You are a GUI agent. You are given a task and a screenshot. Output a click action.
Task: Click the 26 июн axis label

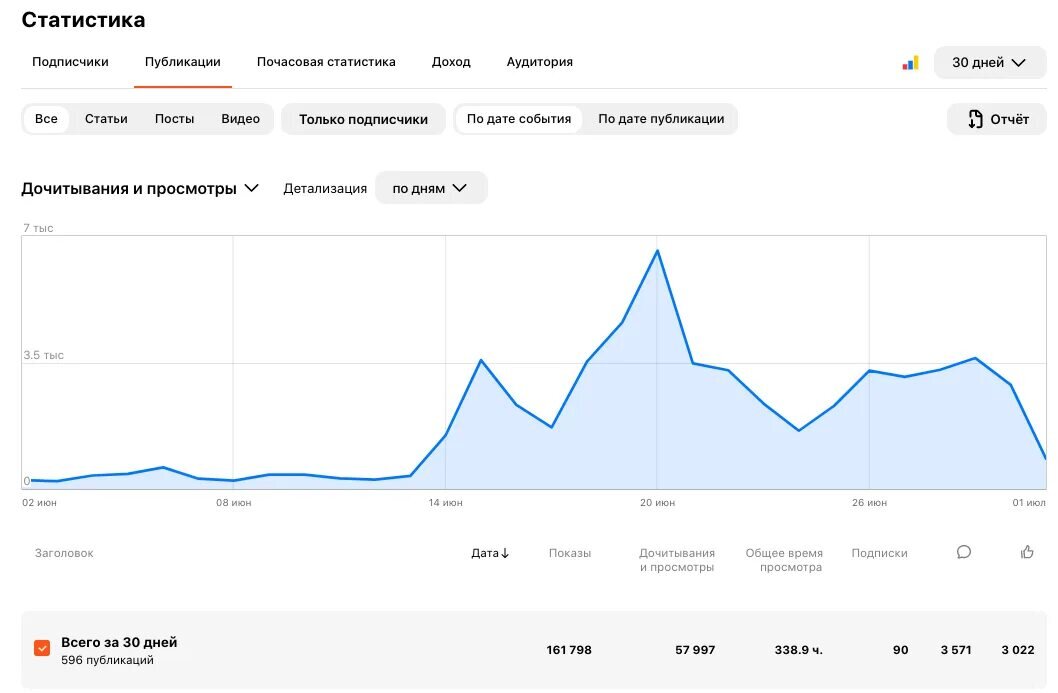(869, 503)
